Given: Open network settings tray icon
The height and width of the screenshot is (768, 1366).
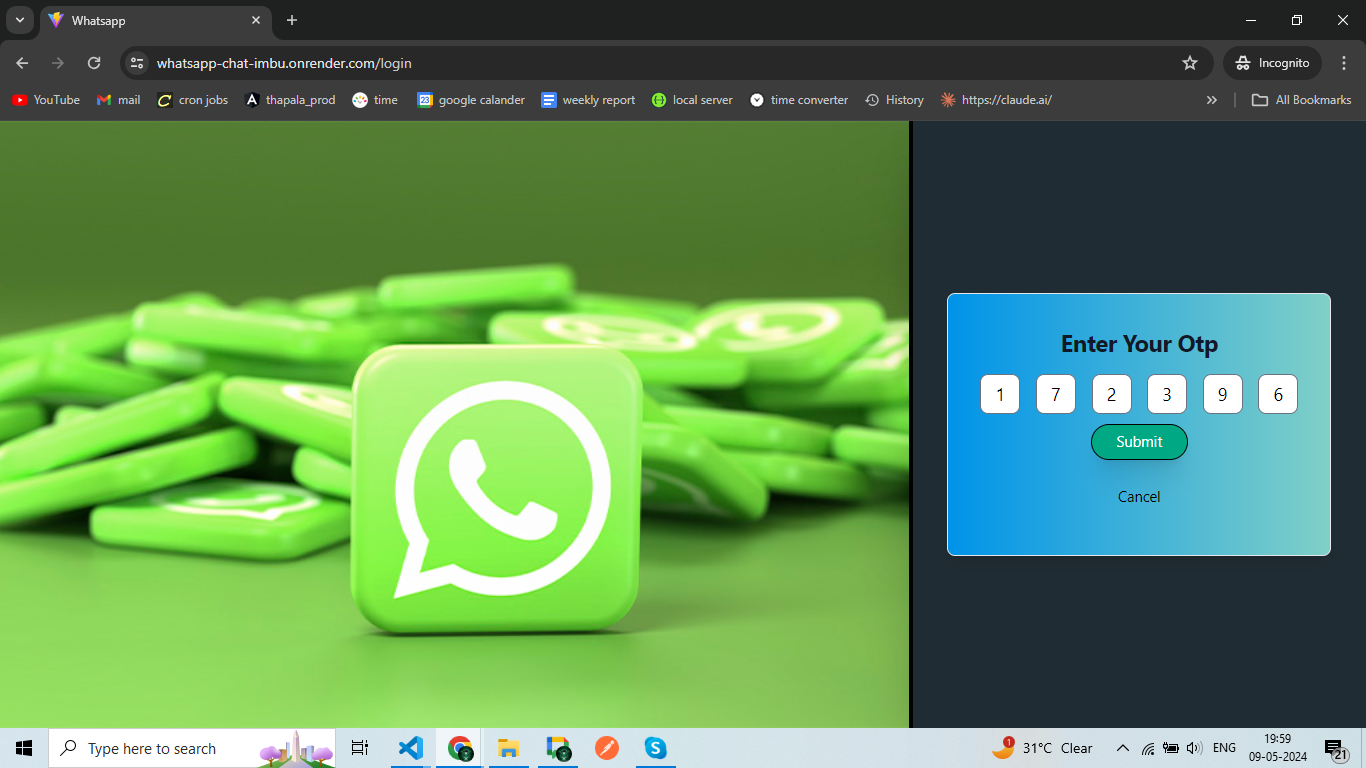Looking at the screenshot, I should coord(1148,748).
